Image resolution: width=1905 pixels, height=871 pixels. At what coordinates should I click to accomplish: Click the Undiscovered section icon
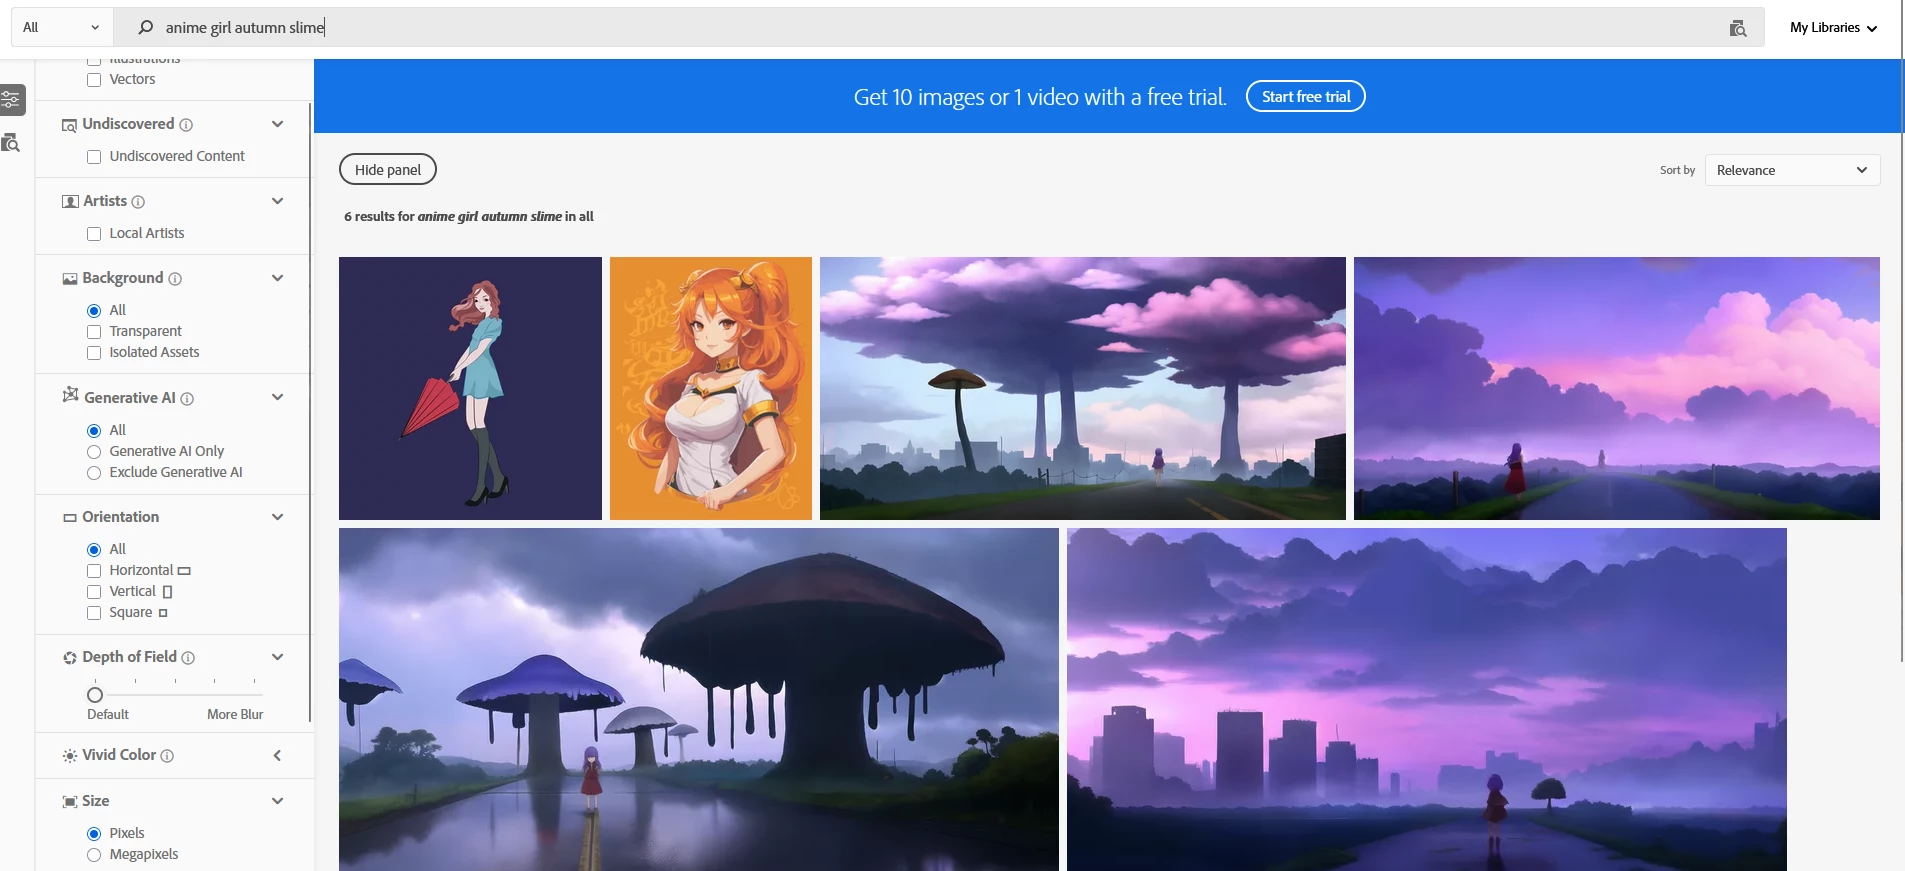pyautogui.click(x=69, y=125)
